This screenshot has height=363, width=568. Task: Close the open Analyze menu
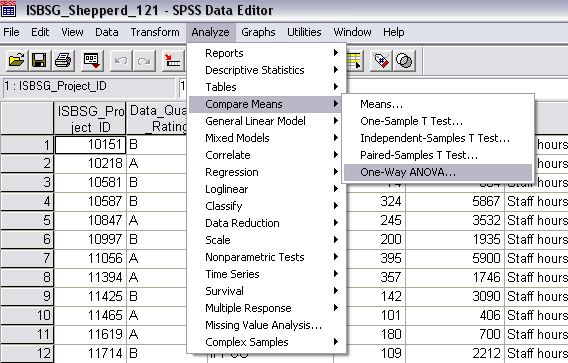(210, 32)
